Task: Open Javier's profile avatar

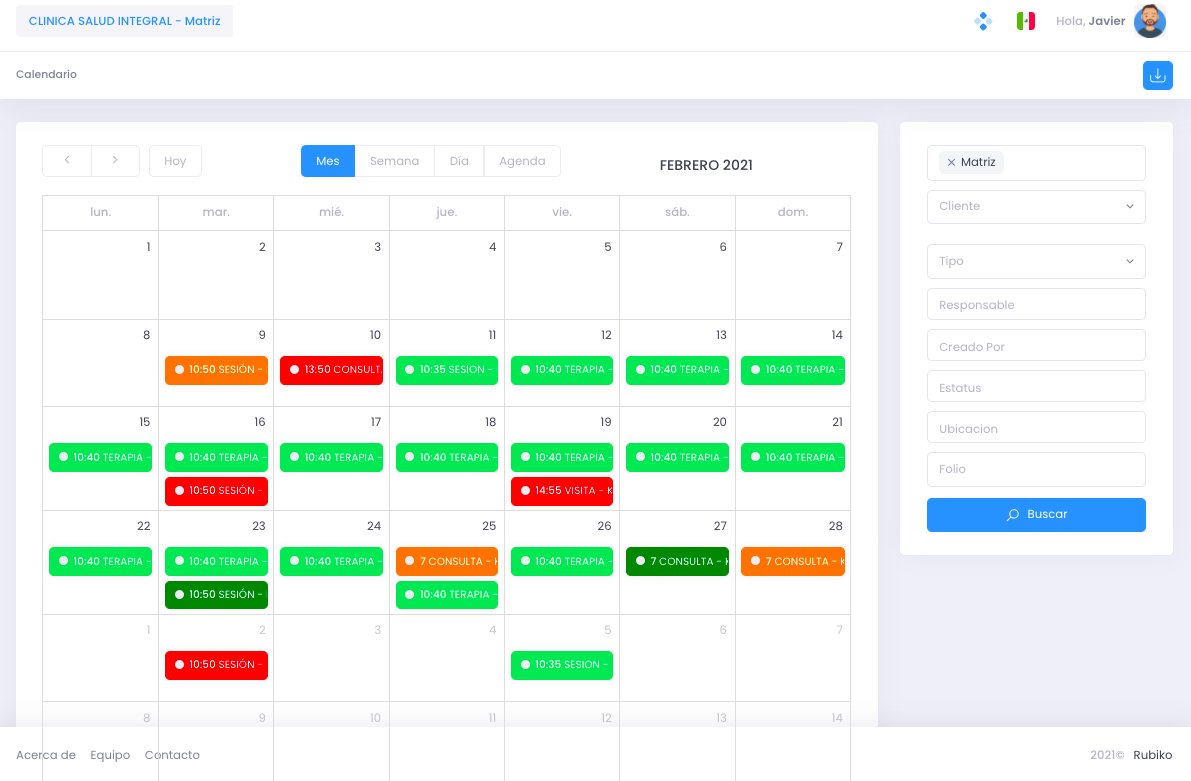Action: pos(1149,21)
